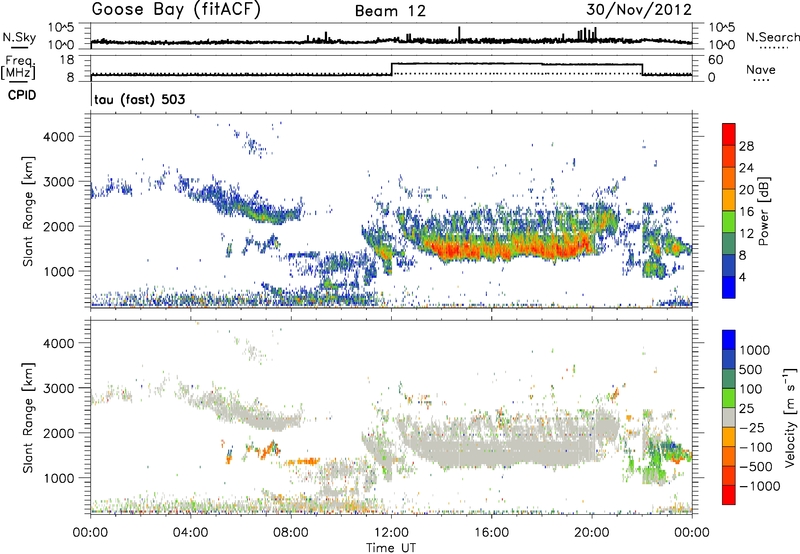Click the "2000" tick of the power panel
Viewport: 800px width, 554px height.
coord(58,226)
